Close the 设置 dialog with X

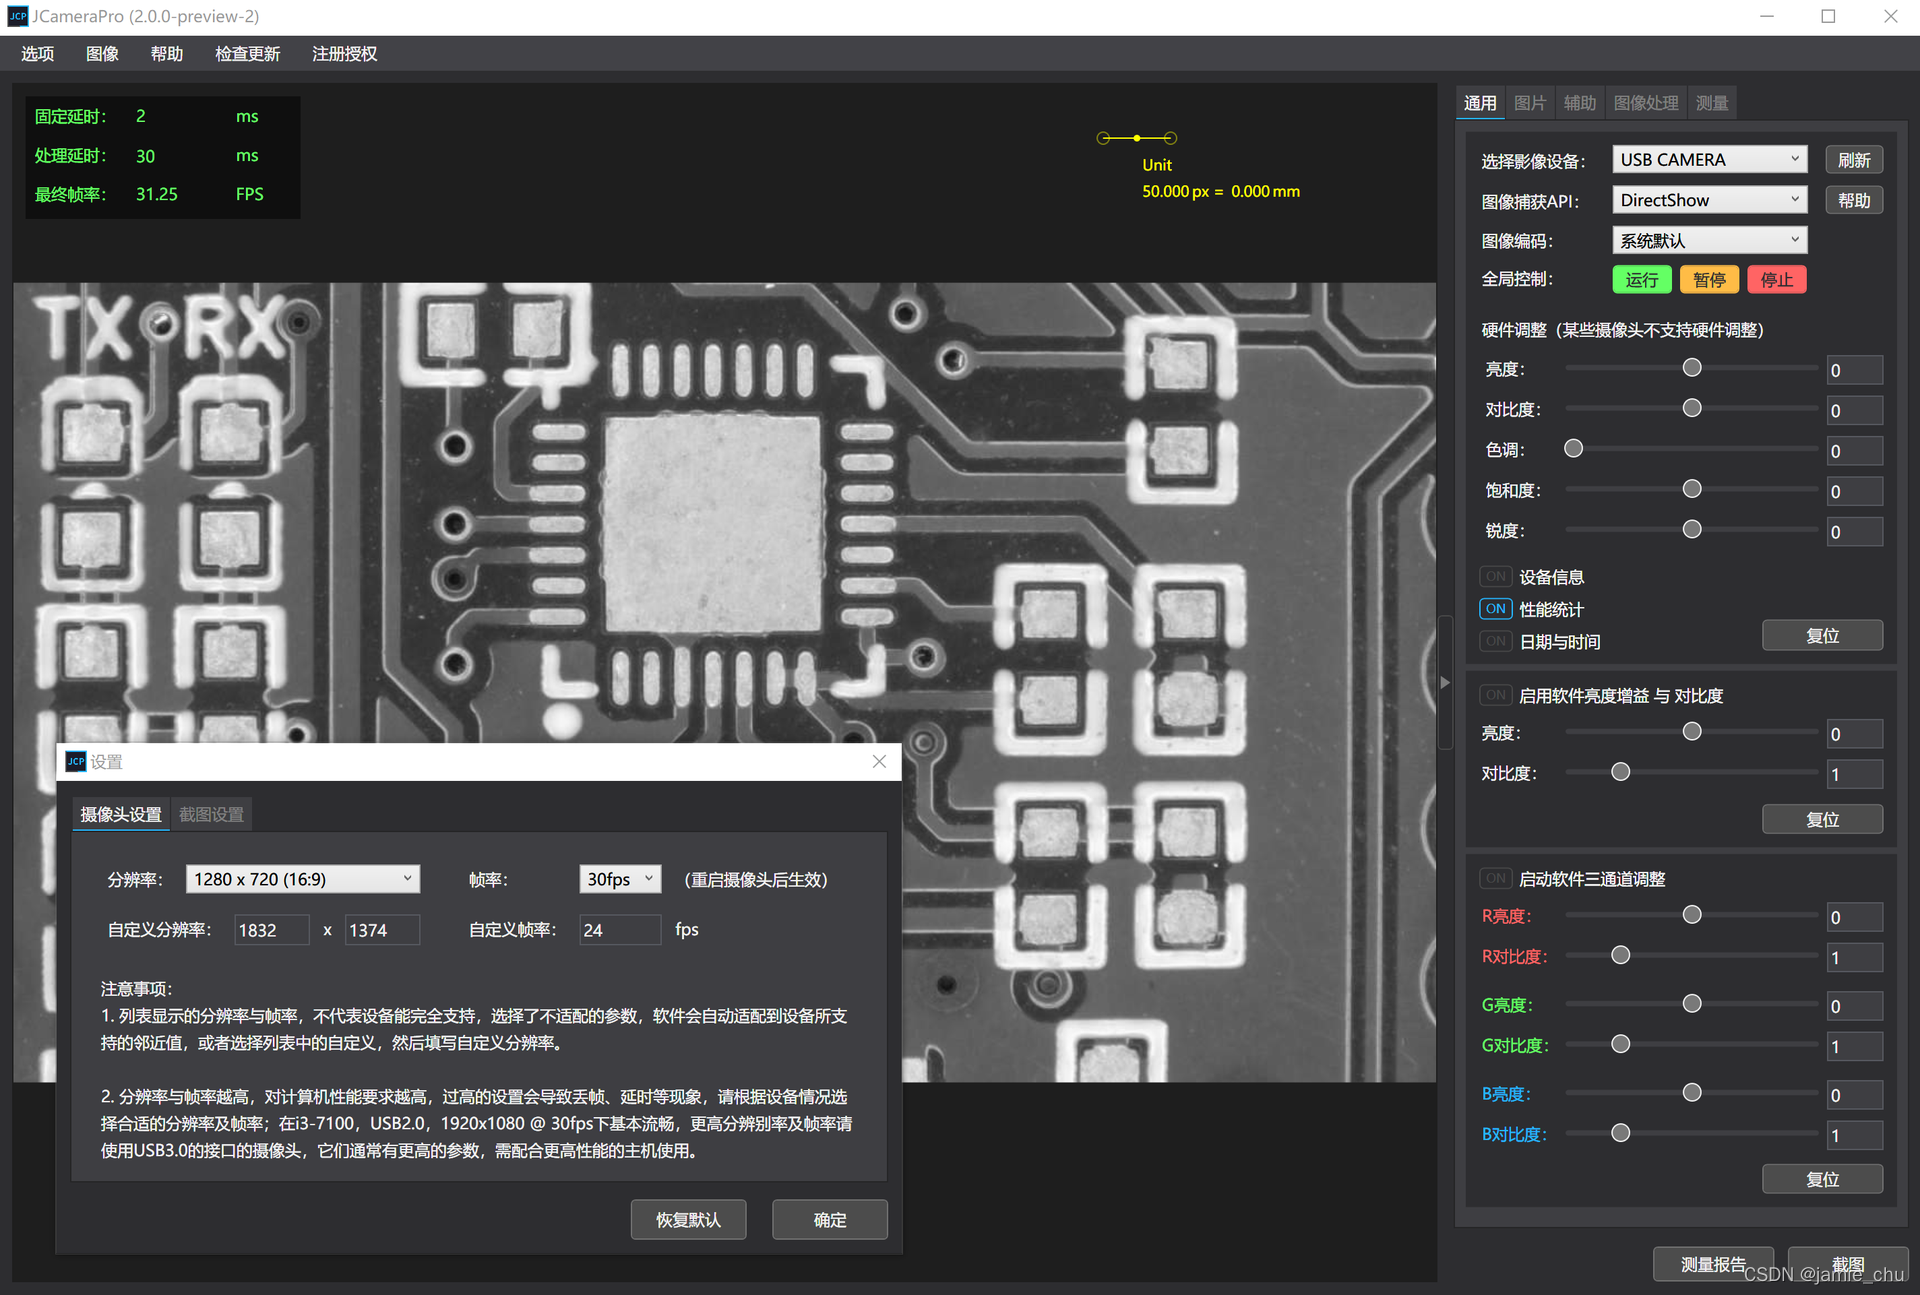879,762
